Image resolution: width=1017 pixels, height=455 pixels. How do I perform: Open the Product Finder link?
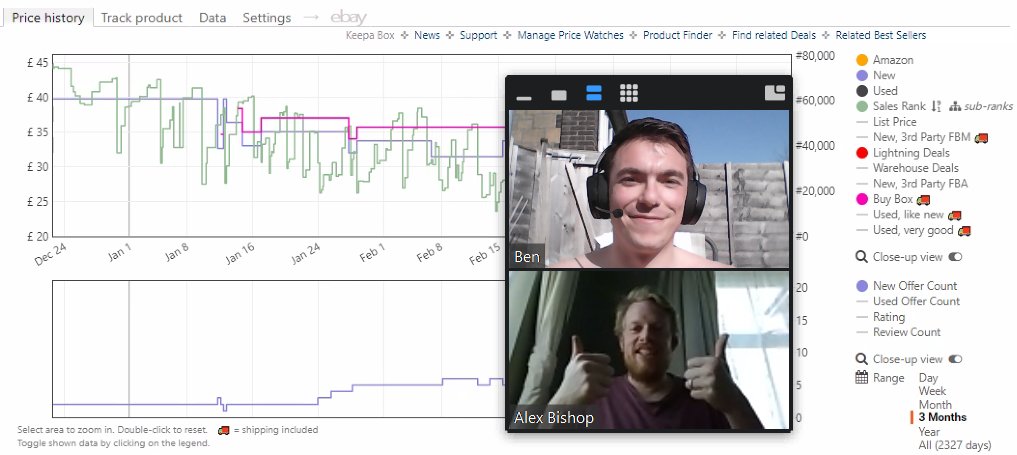[x=677, y=36]
